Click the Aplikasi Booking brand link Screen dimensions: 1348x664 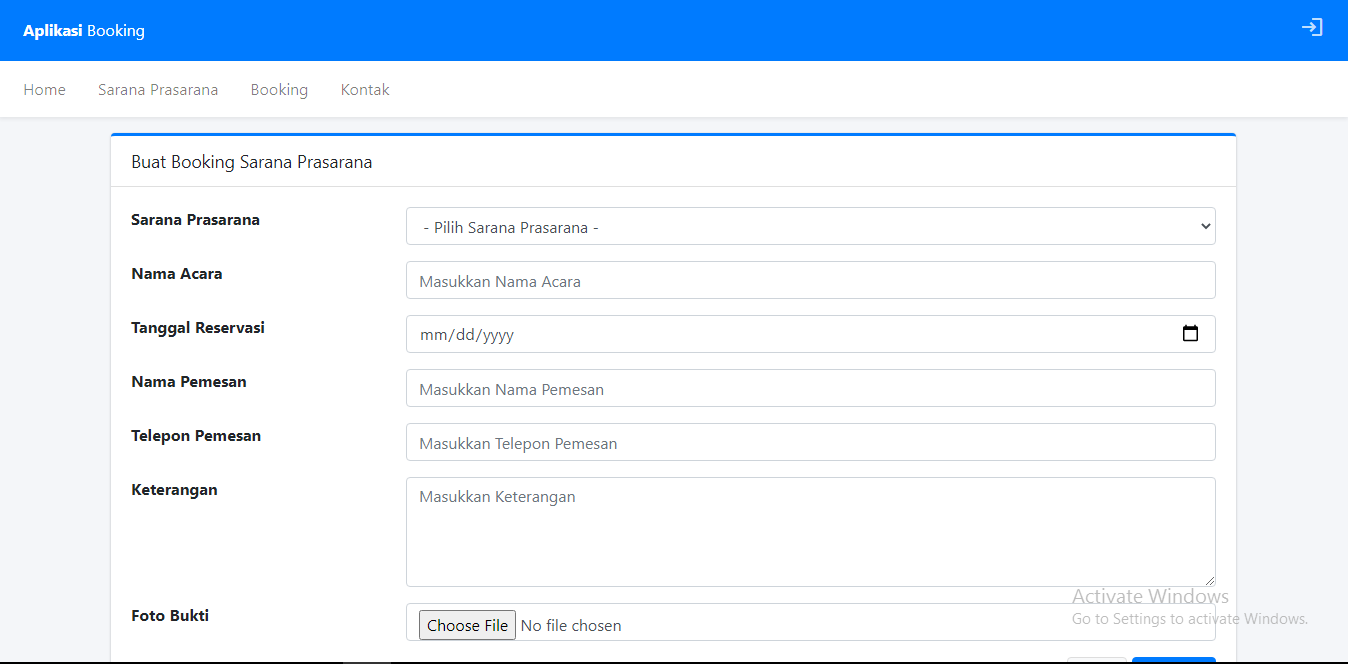click(x=84, y=31)
